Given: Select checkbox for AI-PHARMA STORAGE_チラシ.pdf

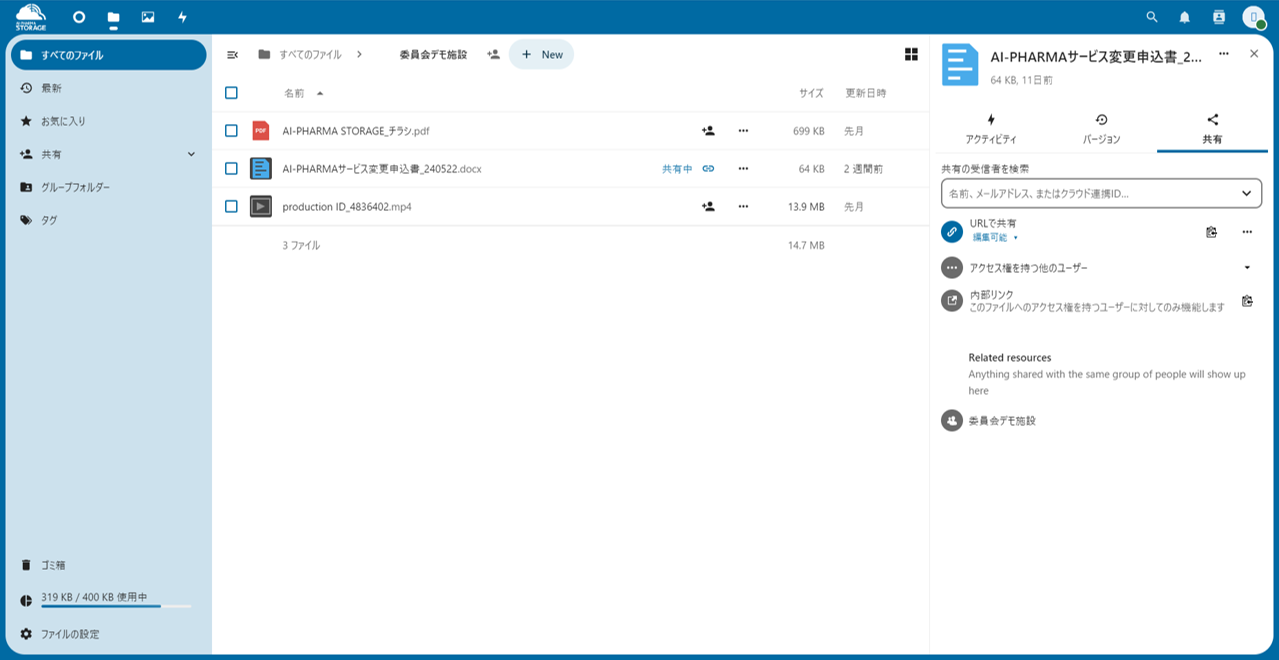Looking at the screenshot, I should click(231, 131).
